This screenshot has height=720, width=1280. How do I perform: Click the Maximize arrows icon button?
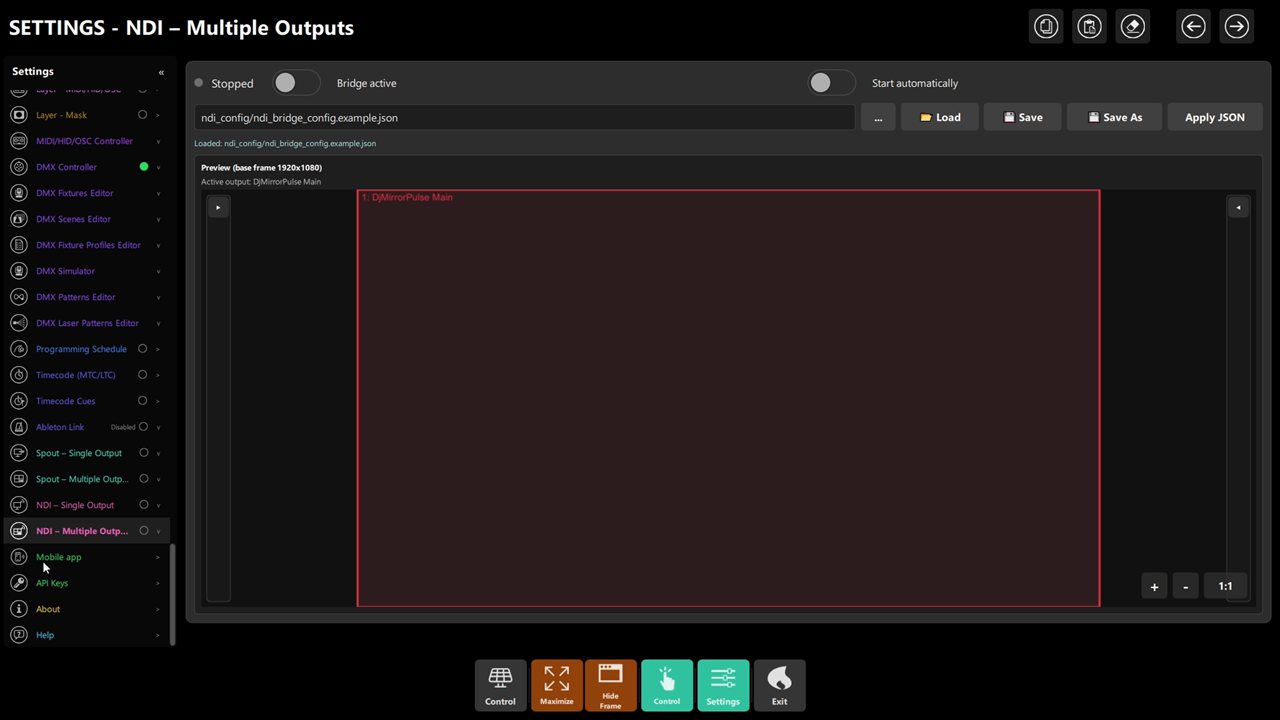[556, 686]
